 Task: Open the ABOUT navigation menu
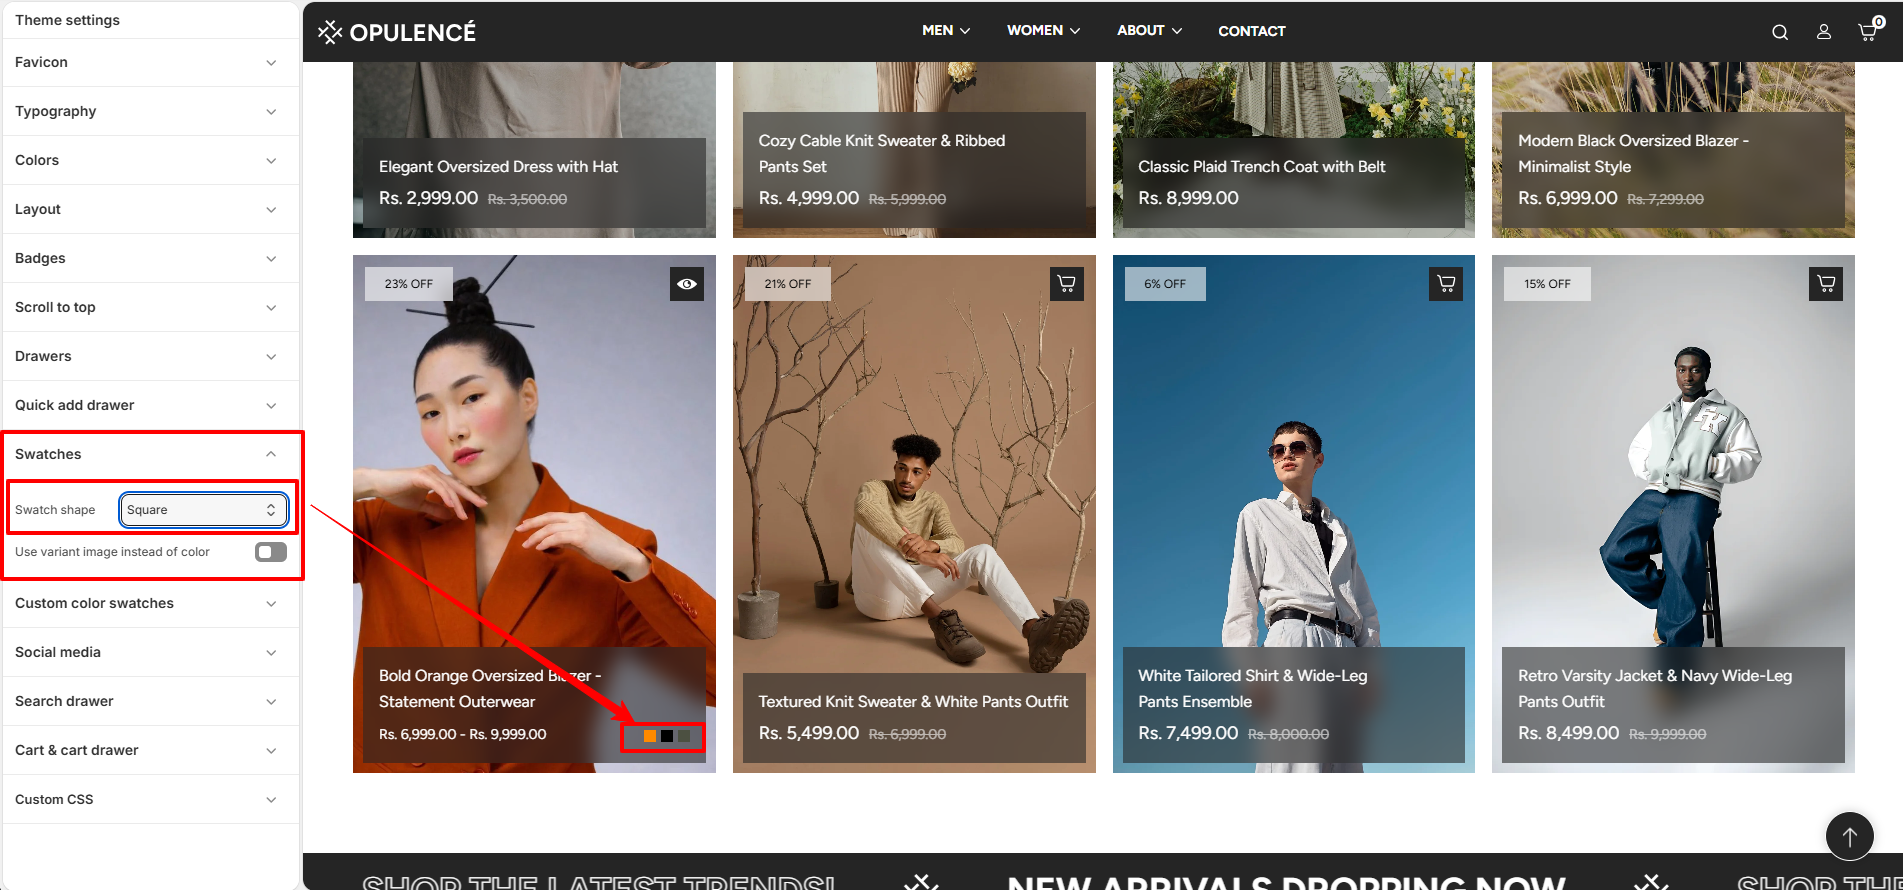(x=1149, y=31)
